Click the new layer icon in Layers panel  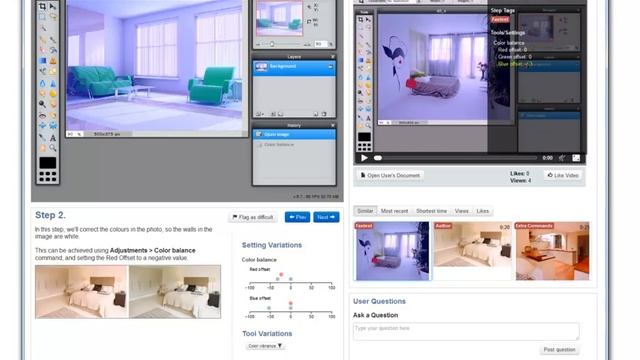(316, 114)
